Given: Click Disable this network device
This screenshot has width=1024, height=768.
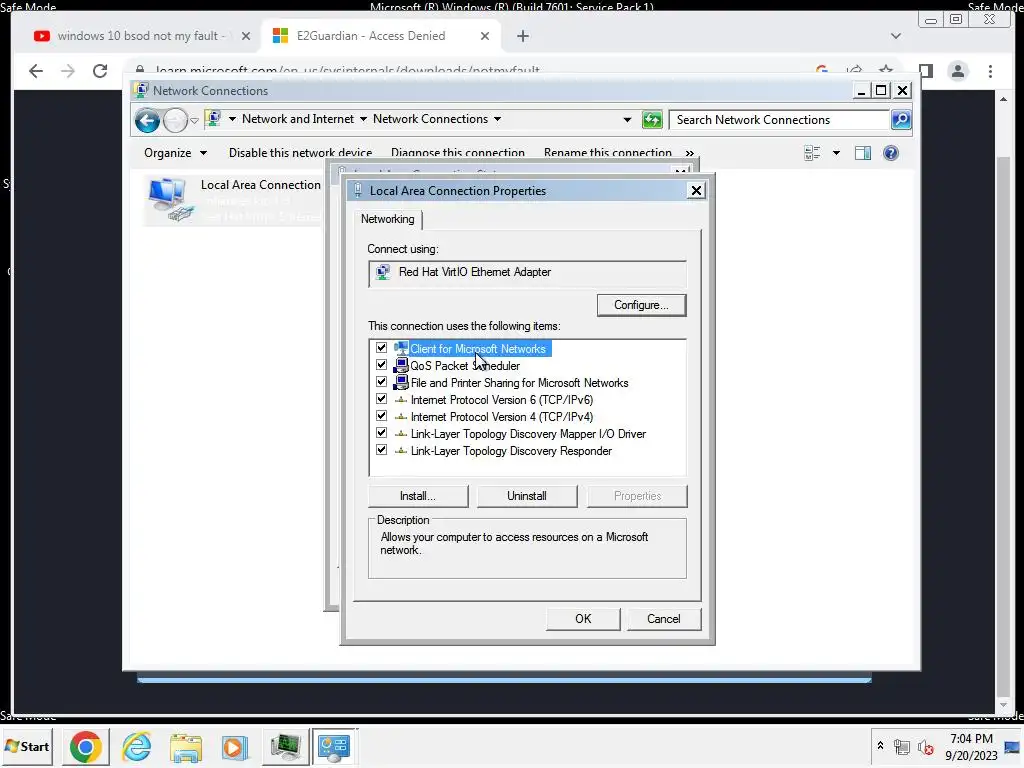Looking at the screenshot, I should 300,153.
